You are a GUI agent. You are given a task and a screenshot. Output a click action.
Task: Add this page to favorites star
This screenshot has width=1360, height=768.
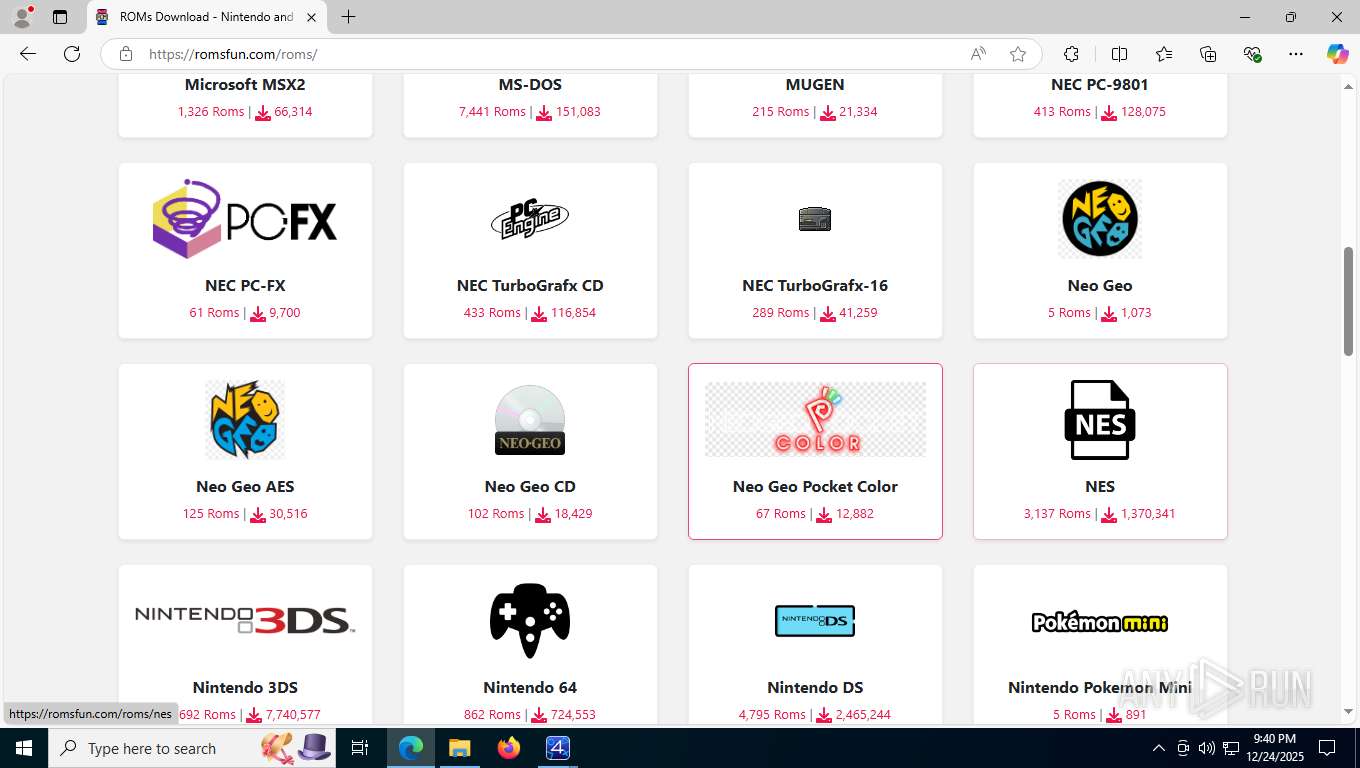pyautogui.click(x=1018, y=54)
